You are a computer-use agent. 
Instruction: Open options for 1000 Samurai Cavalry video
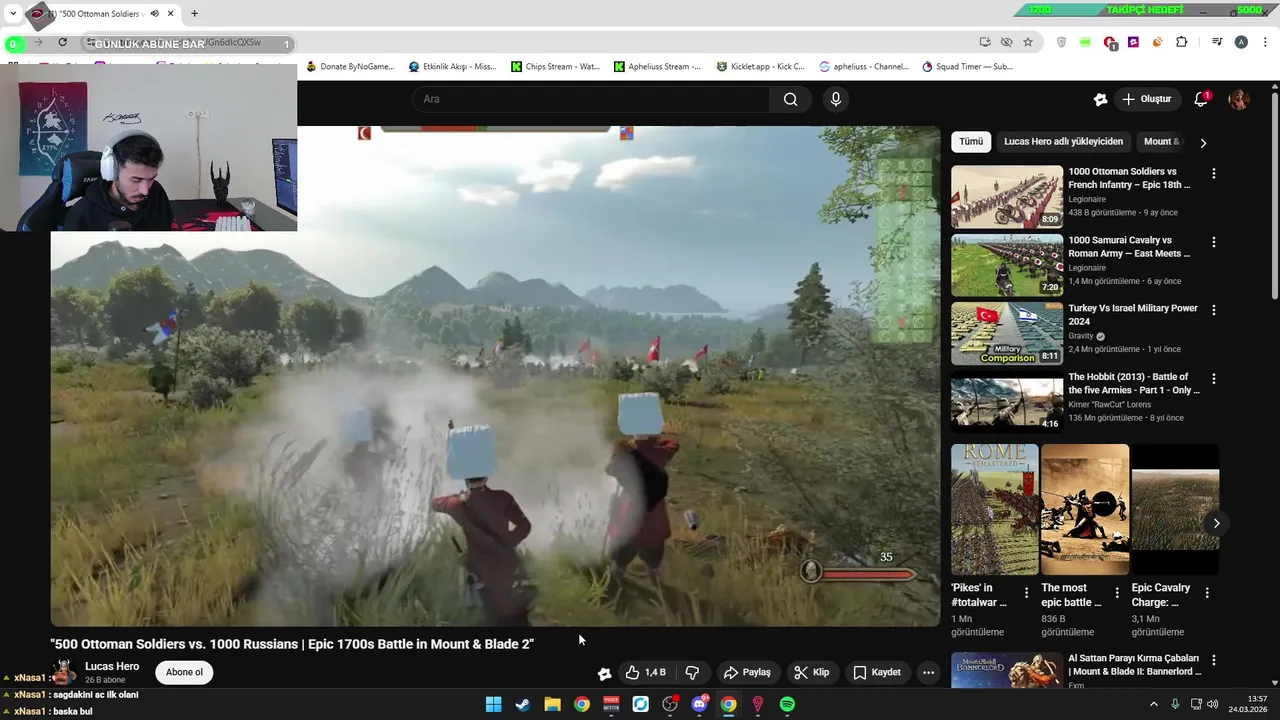coord(1214,242)
